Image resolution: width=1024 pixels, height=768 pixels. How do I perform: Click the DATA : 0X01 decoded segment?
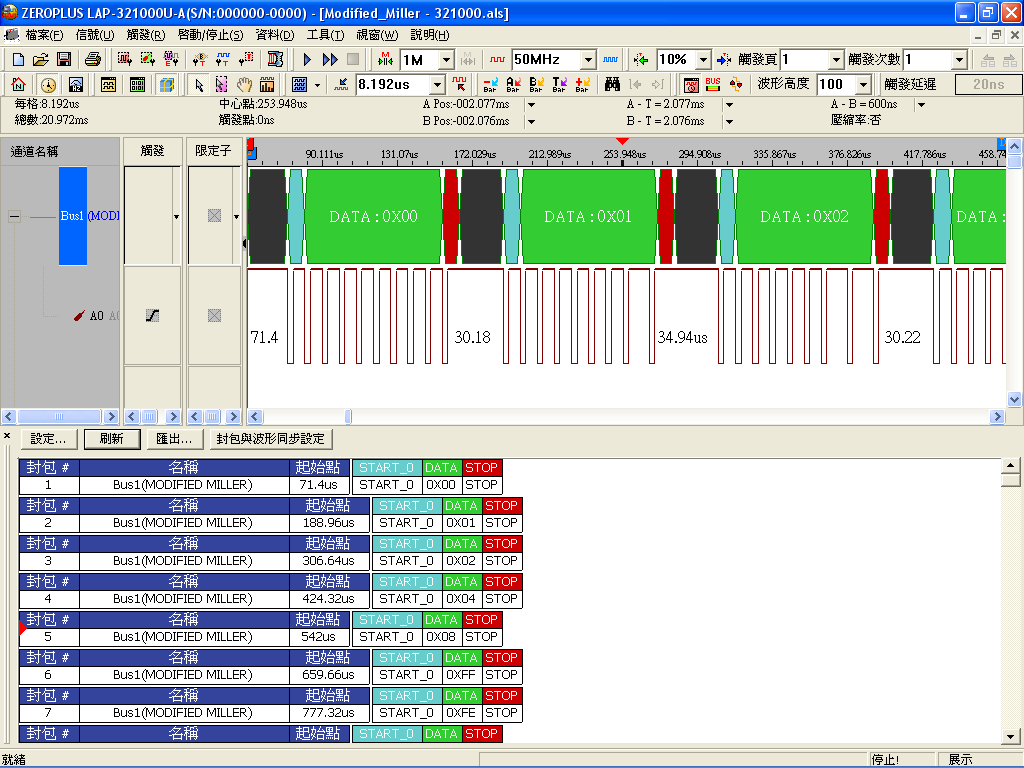coord(588,216)
